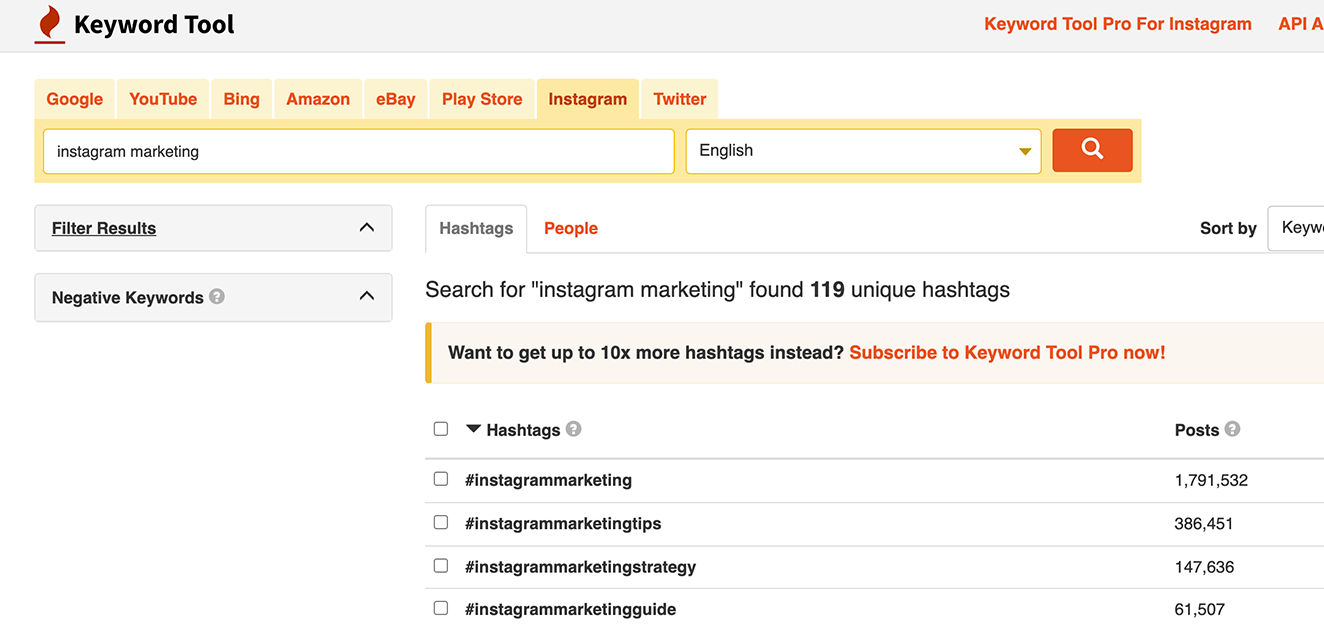Switch to the People tab

coord(570,228)
